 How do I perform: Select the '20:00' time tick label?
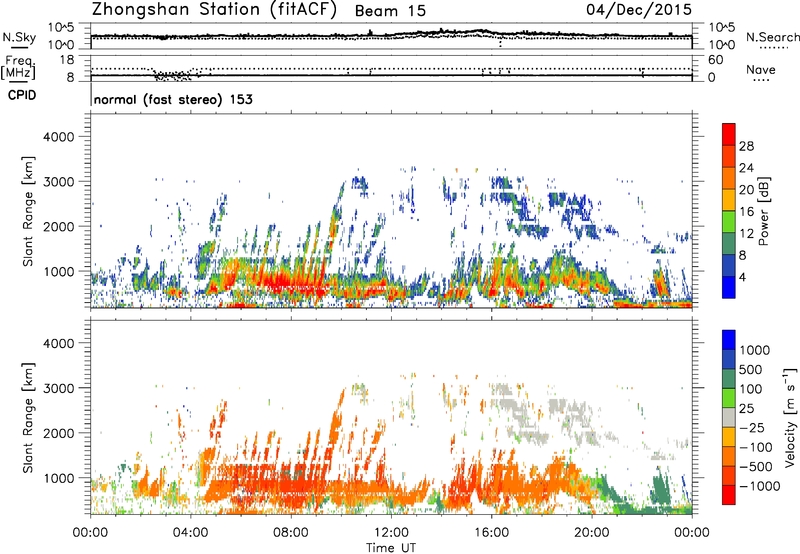[x=591, y=533]
